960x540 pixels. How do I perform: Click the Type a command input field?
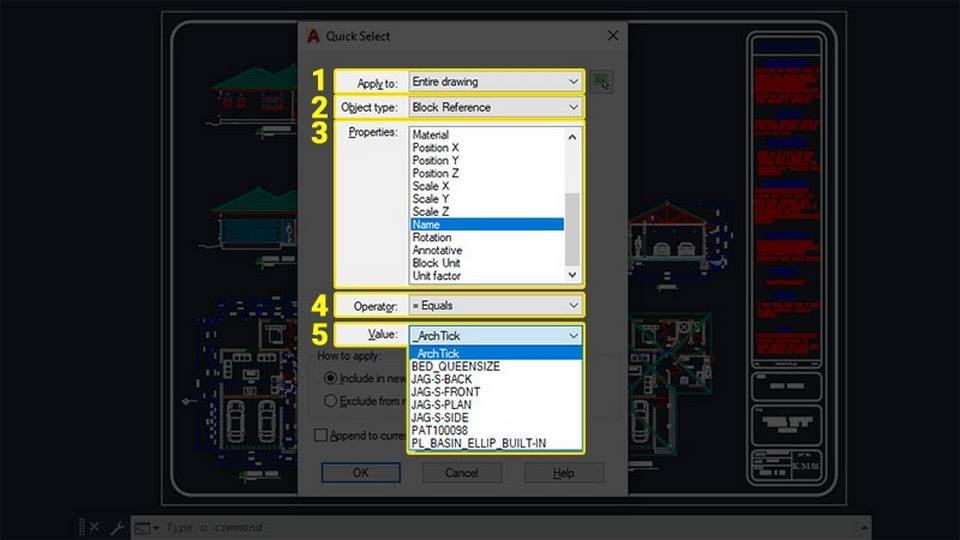[x=508, y=527]
